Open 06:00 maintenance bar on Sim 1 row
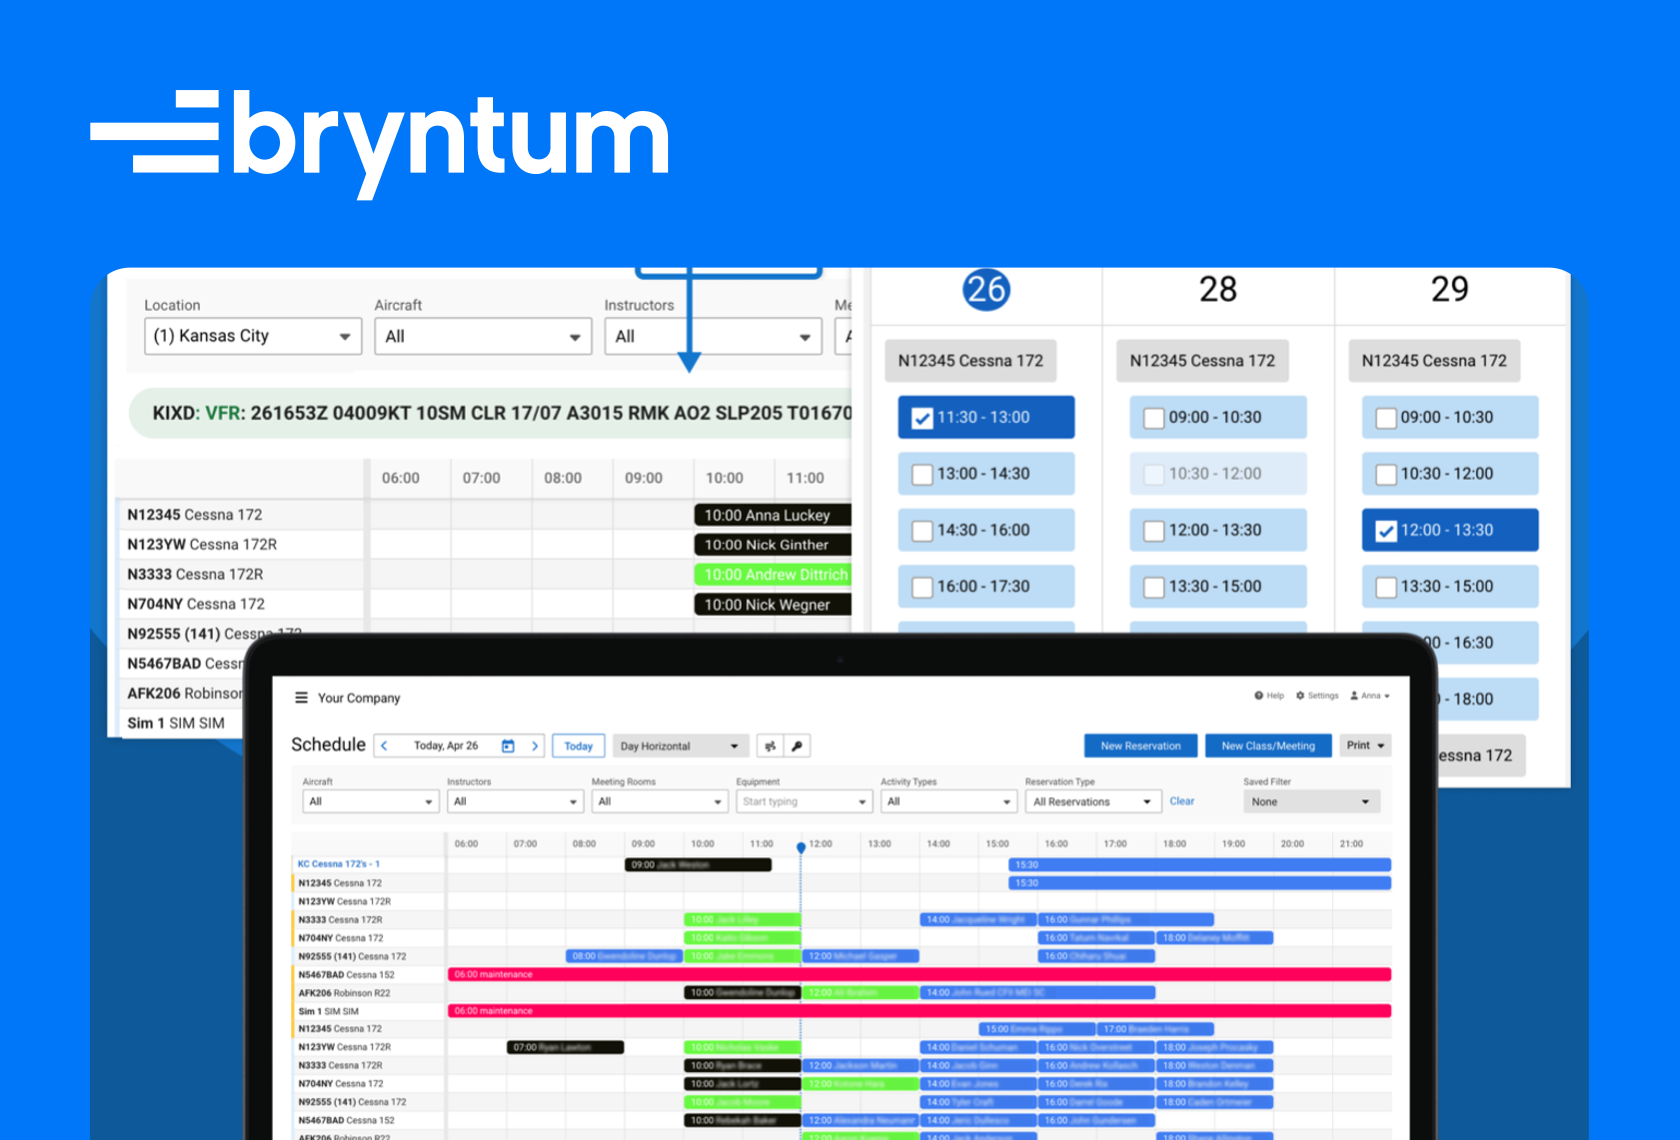The image size is (1680, 1140). 919,1011
